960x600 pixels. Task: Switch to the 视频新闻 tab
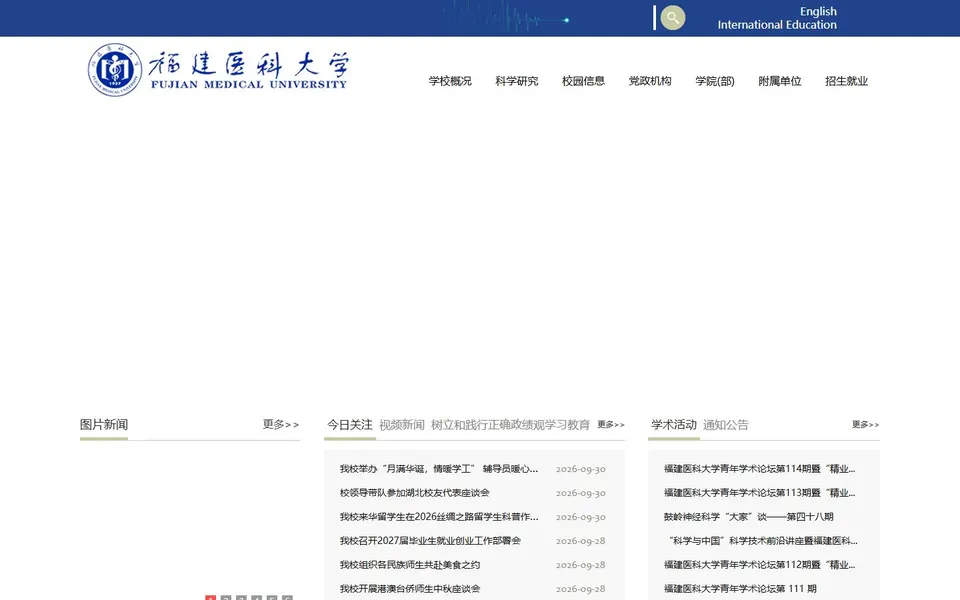(x=402, y=425)
